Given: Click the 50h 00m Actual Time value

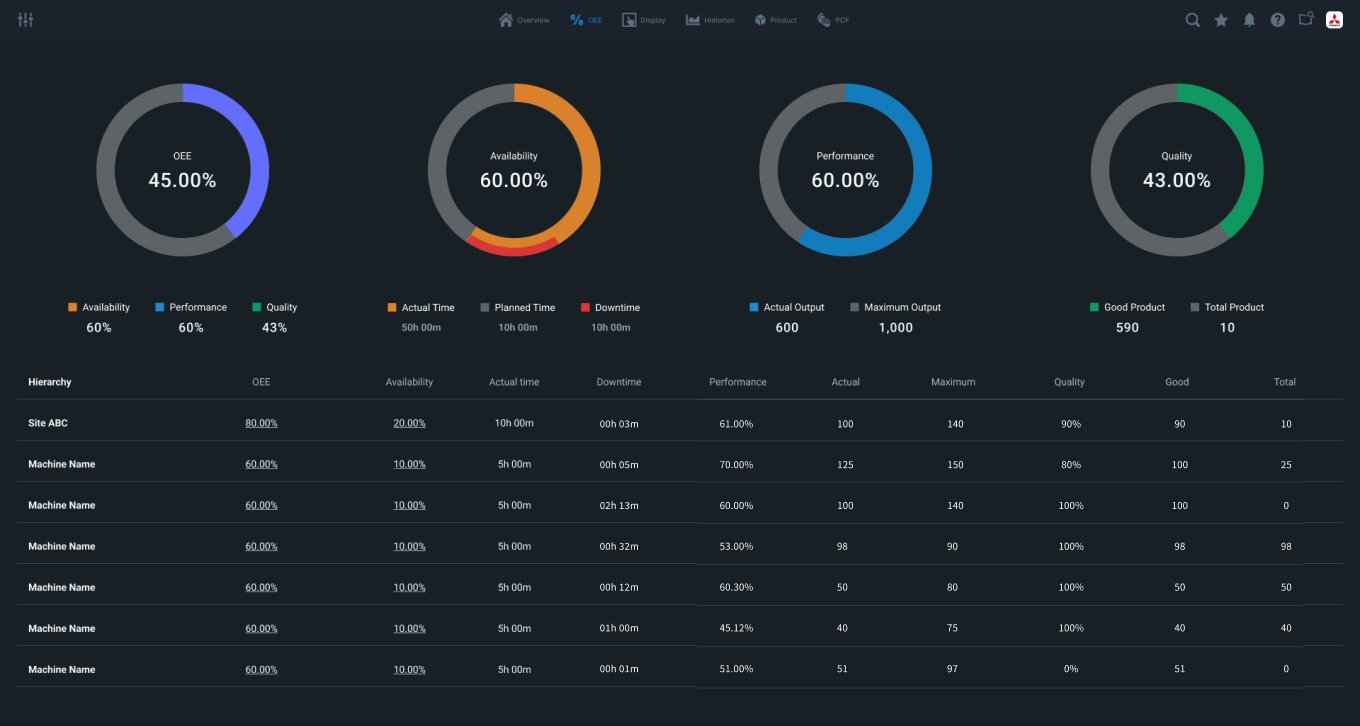Looking at the screenshot, I should coord(421,328).
